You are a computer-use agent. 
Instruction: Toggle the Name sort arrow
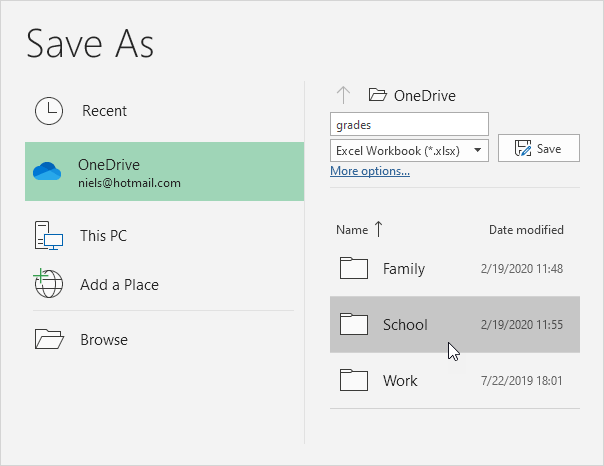tap(378, 229)
